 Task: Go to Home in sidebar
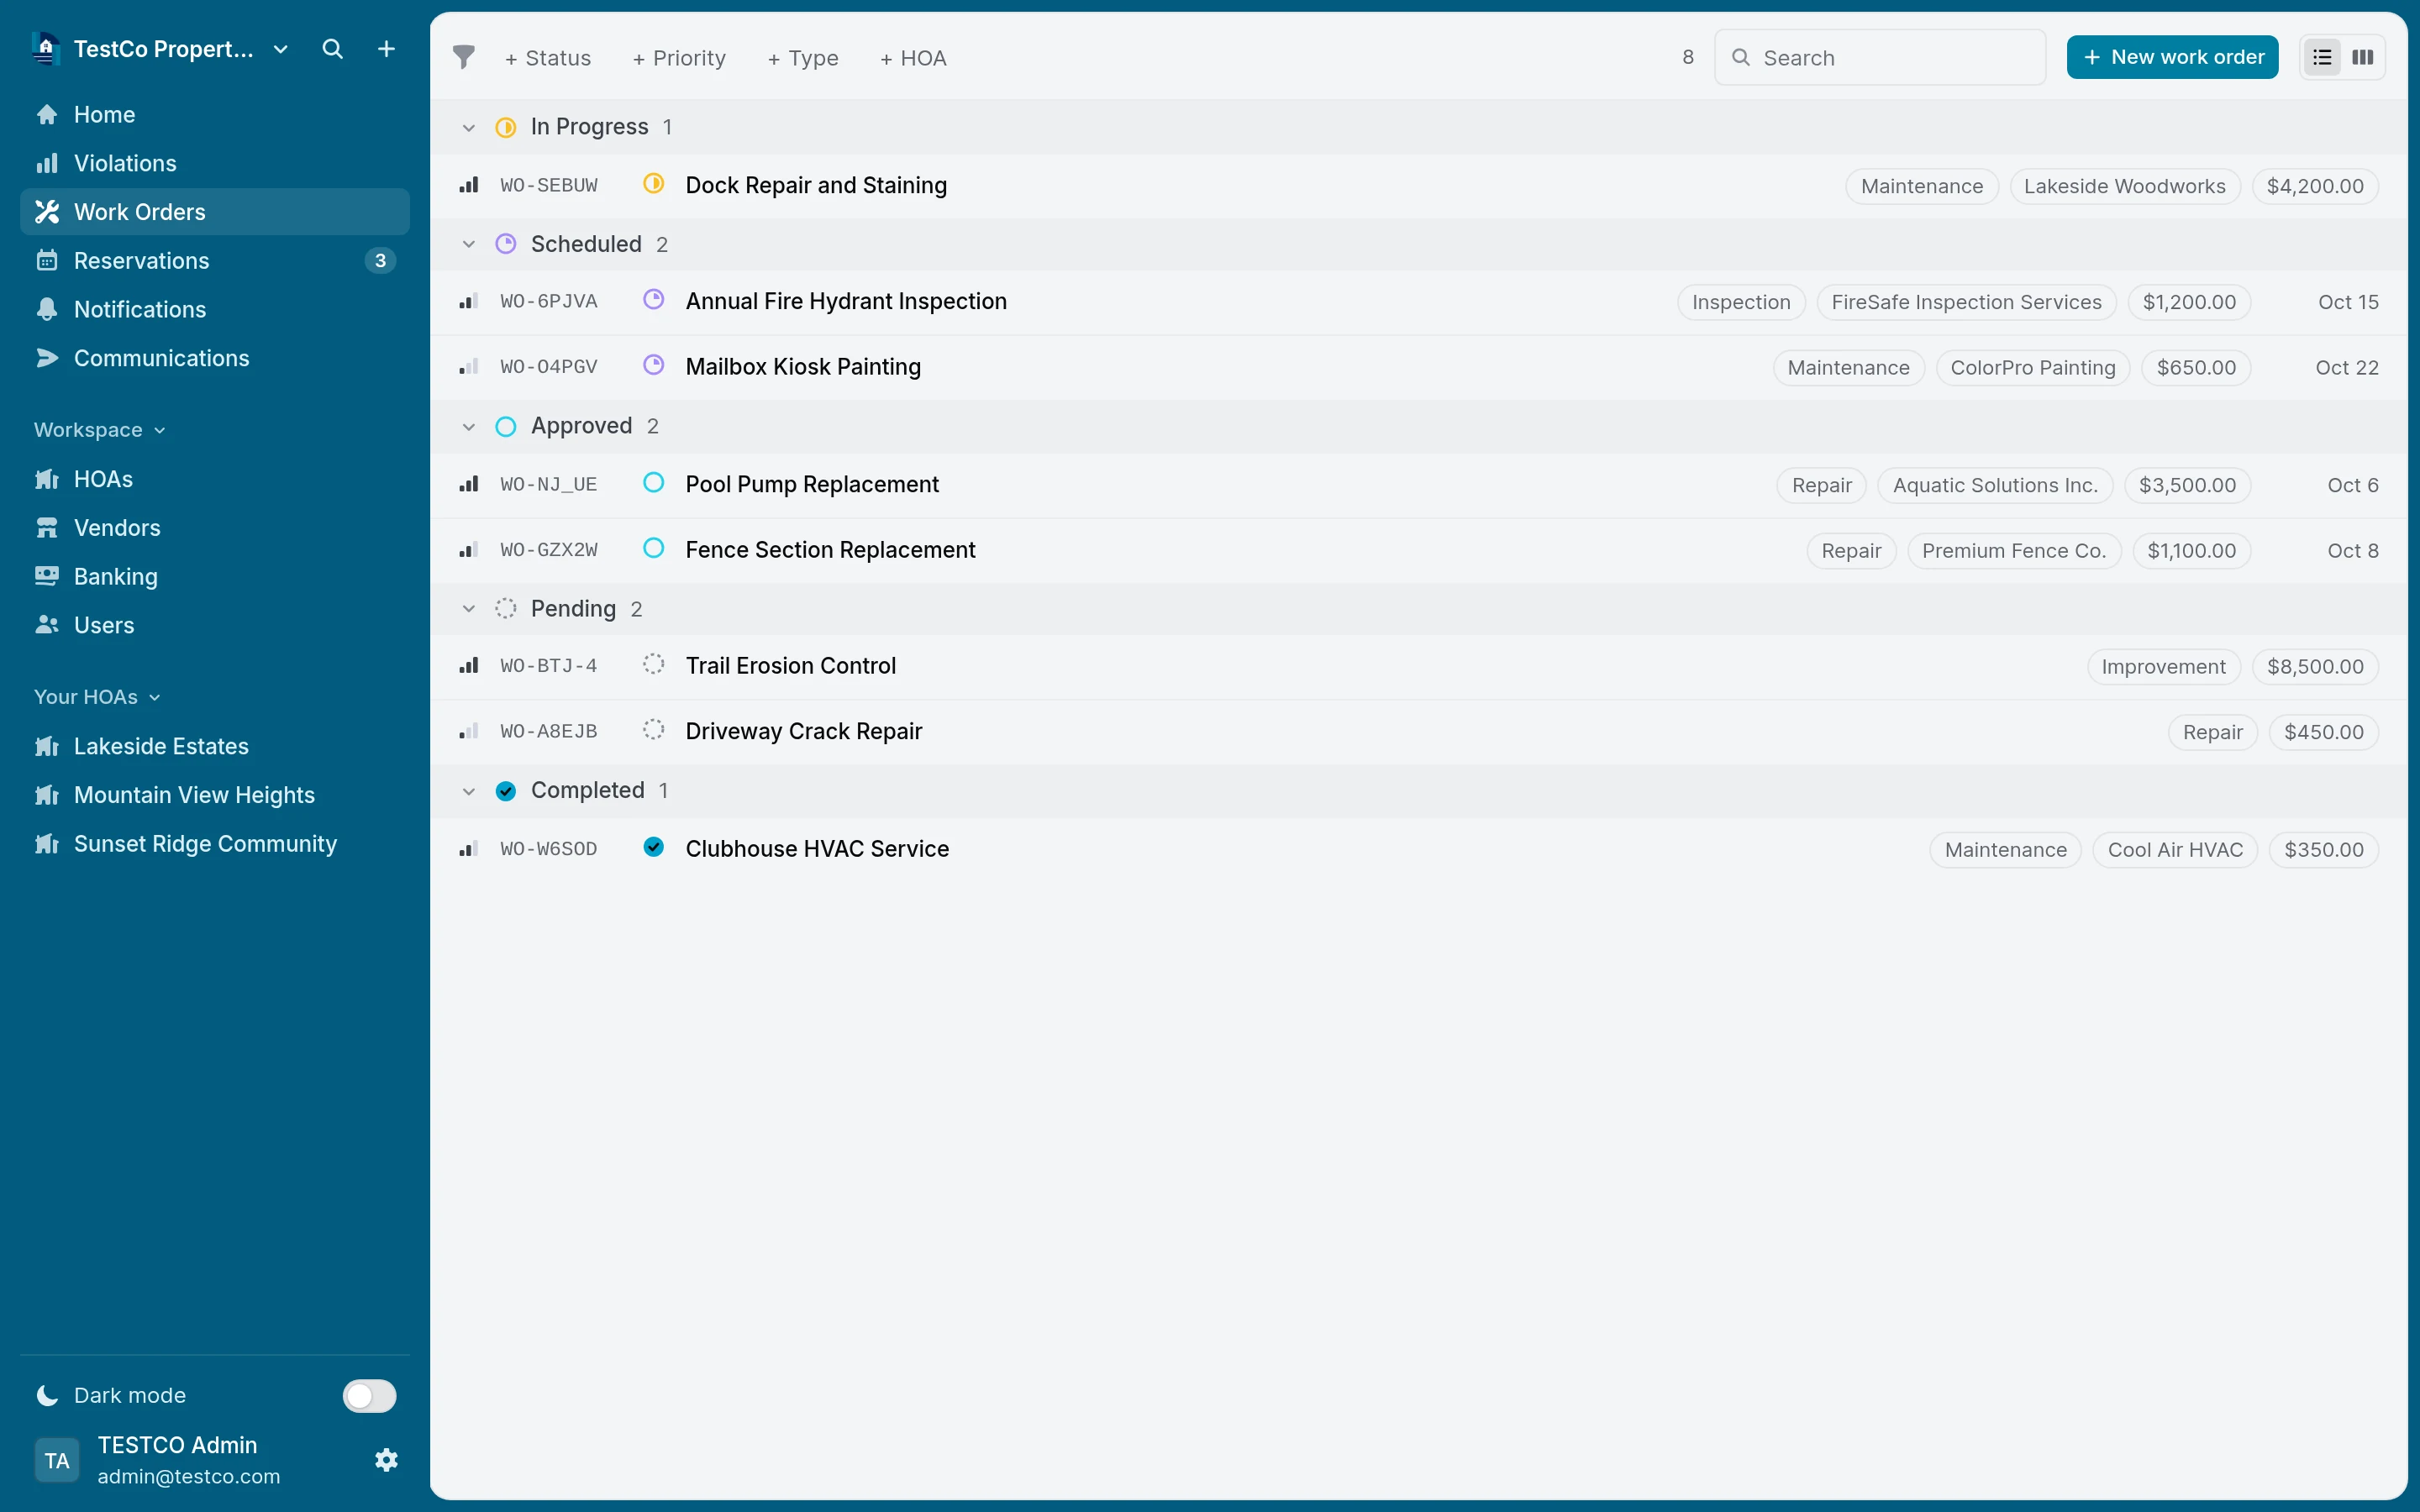215,114
